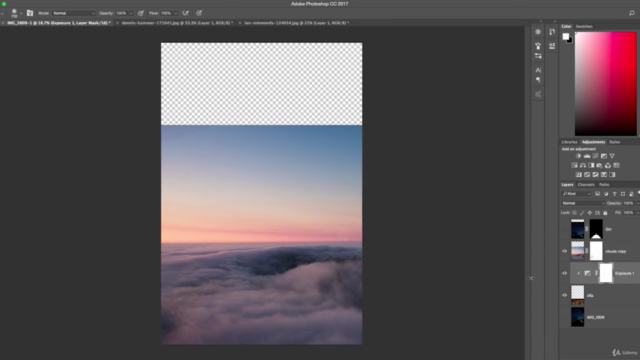Lock layer position

tap(590, 213)
